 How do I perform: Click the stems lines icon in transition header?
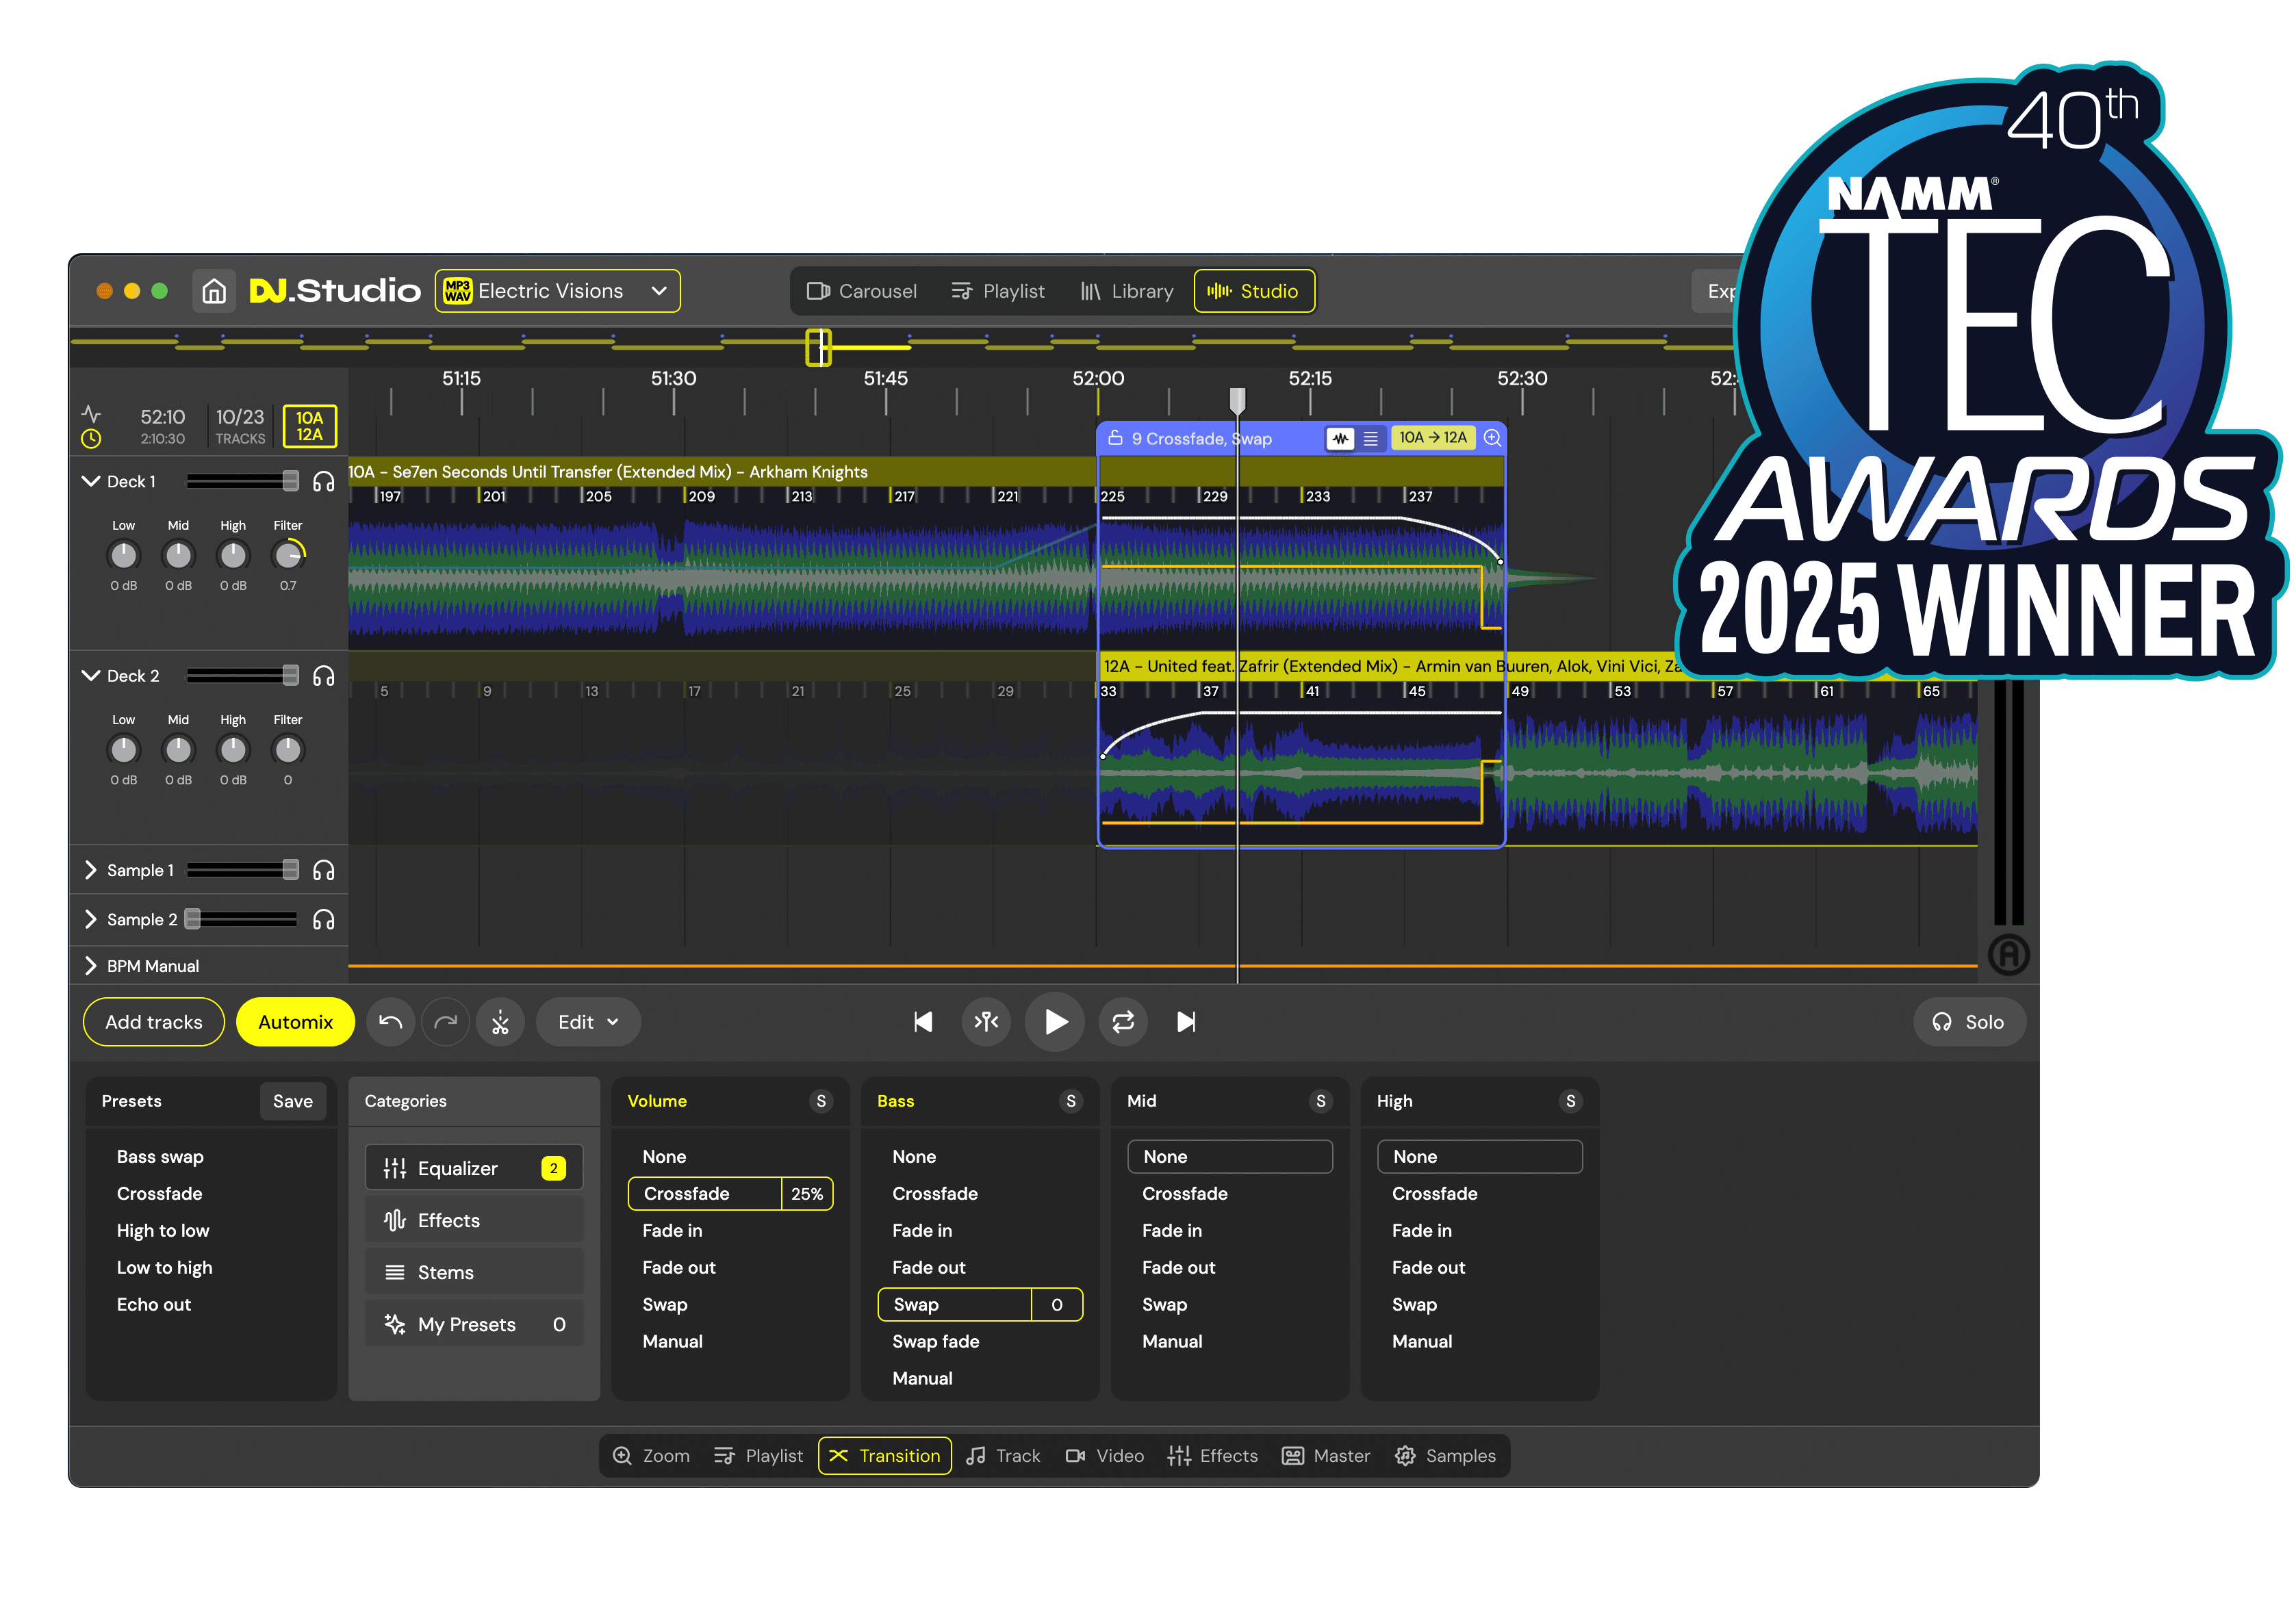pos(1371,439)
